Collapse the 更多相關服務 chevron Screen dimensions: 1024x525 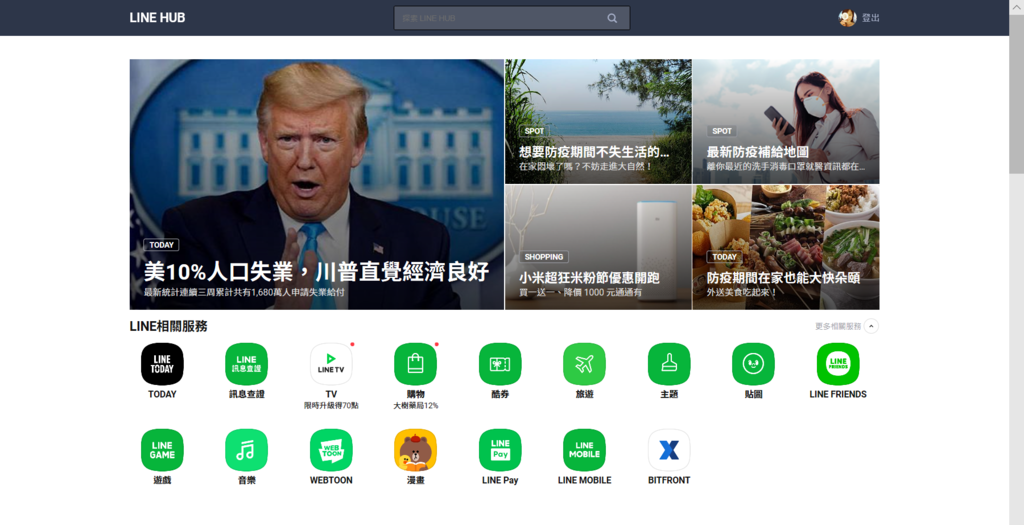click(871, 326)
